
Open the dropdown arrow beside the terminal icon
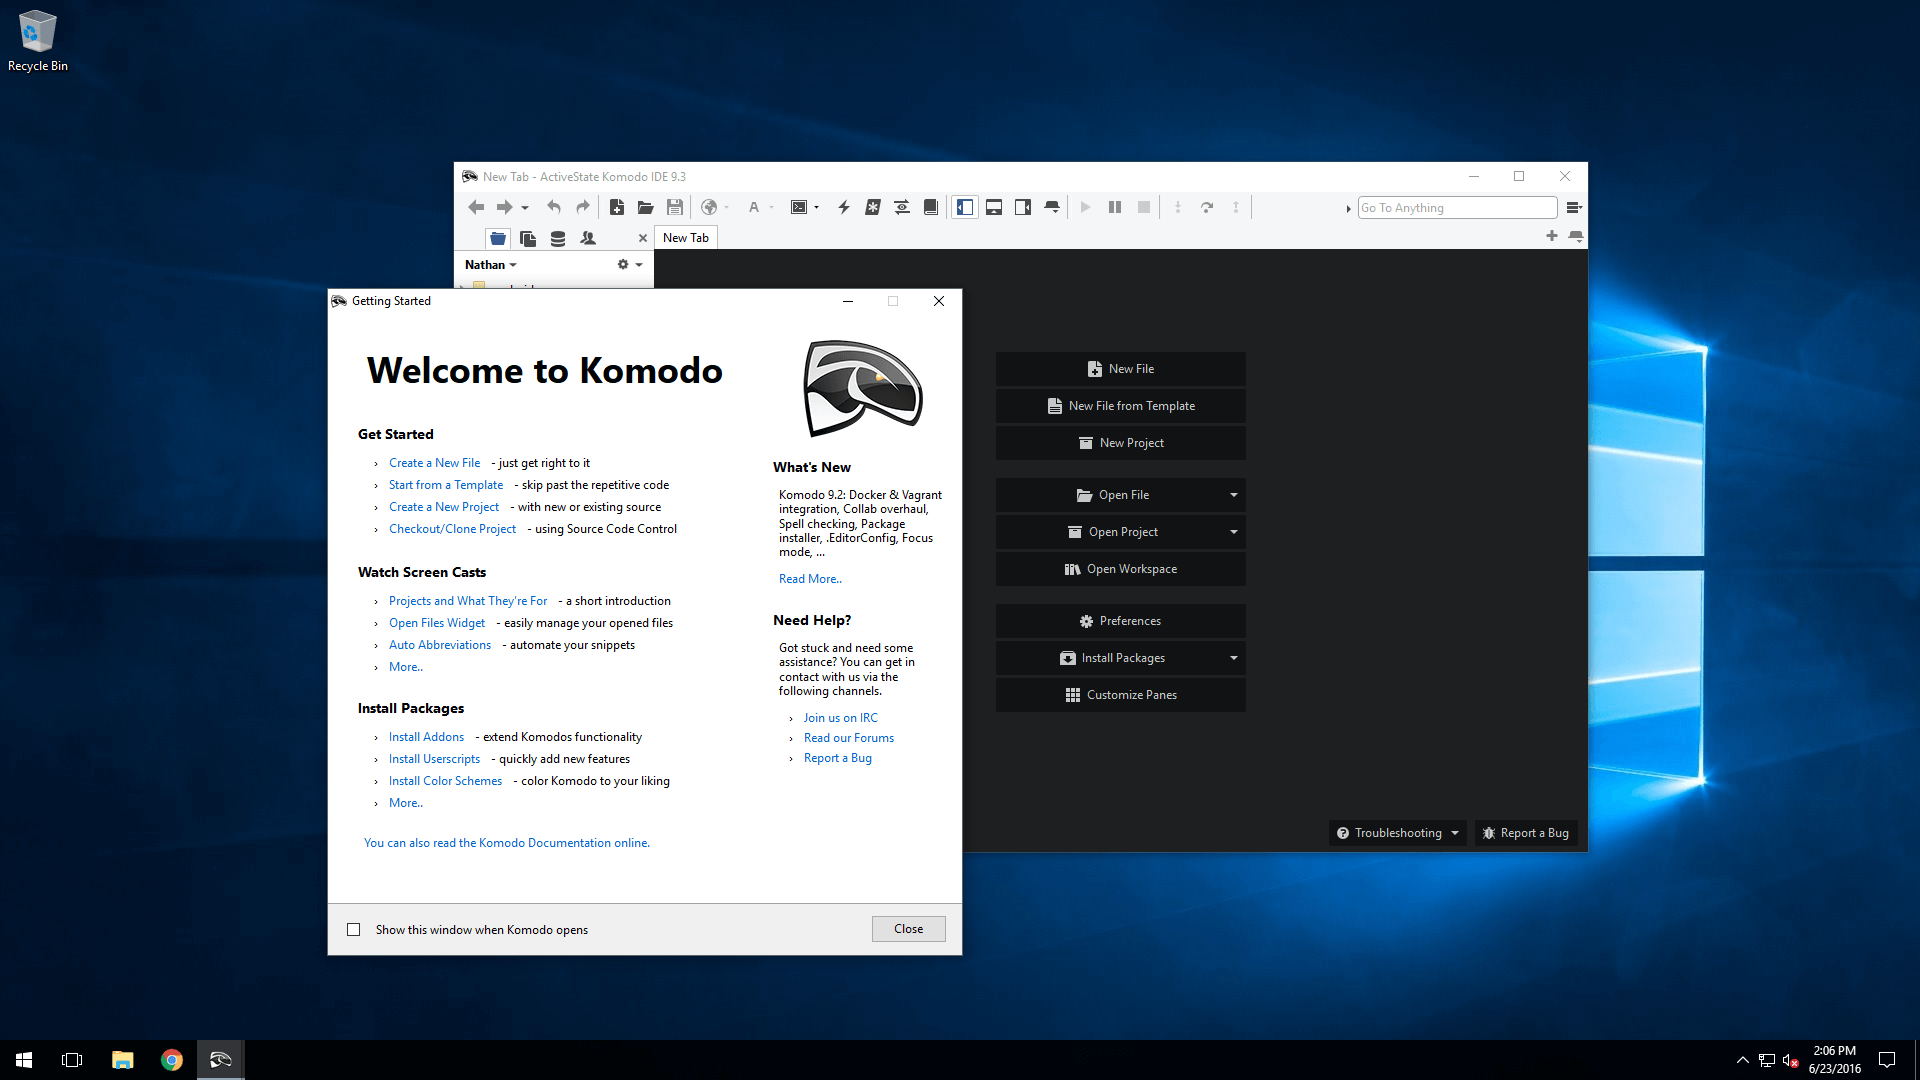(x=817, y=208)
